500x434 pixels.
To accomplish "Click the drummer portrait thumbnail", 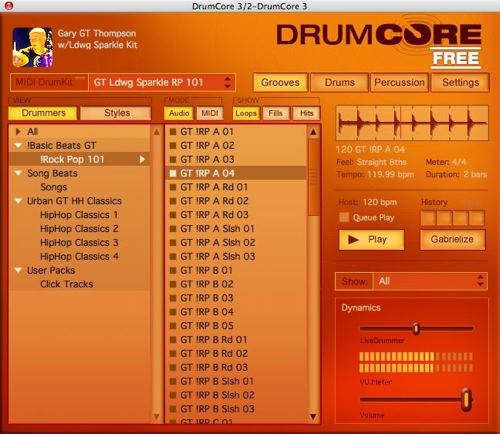I will pos(33,47).
